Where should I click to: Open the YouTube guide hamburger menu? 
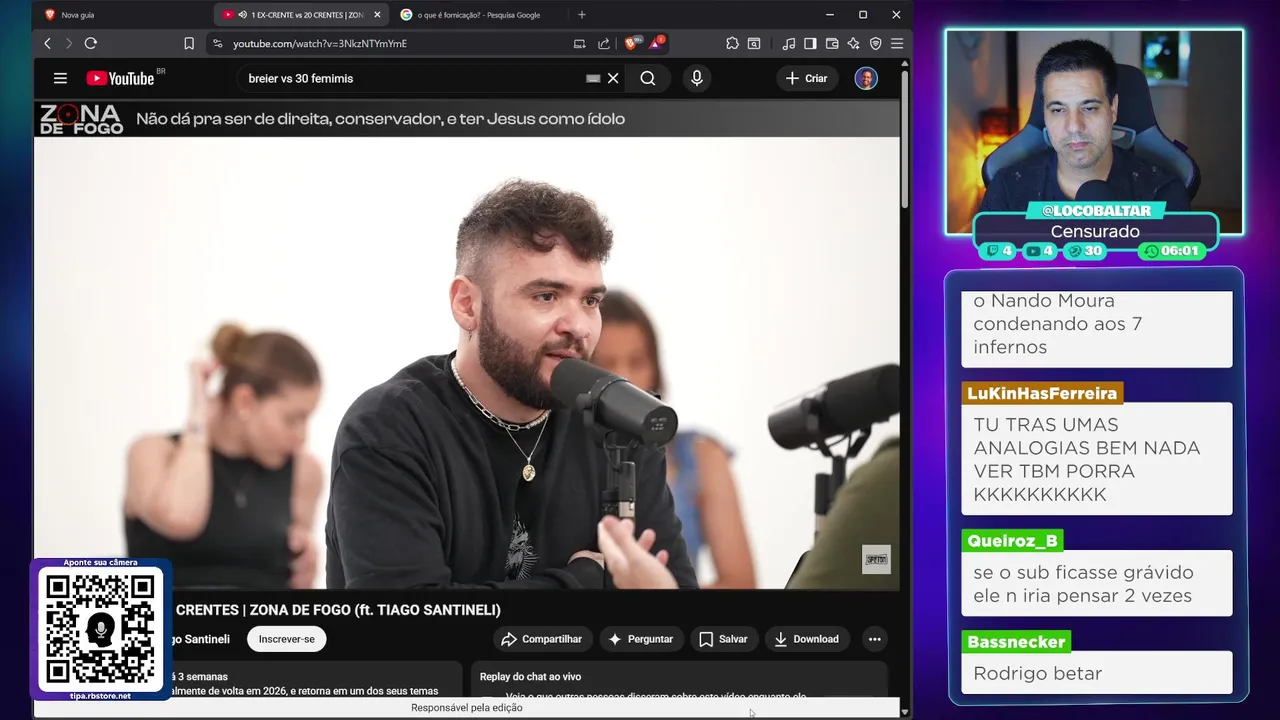click(x=60, y=78)
